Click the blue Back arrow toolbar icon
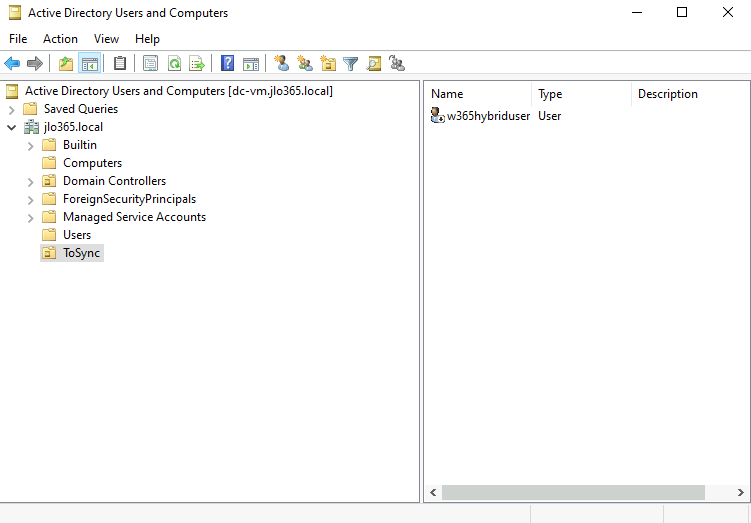The image size is (751, 523). tap(12, 63)
